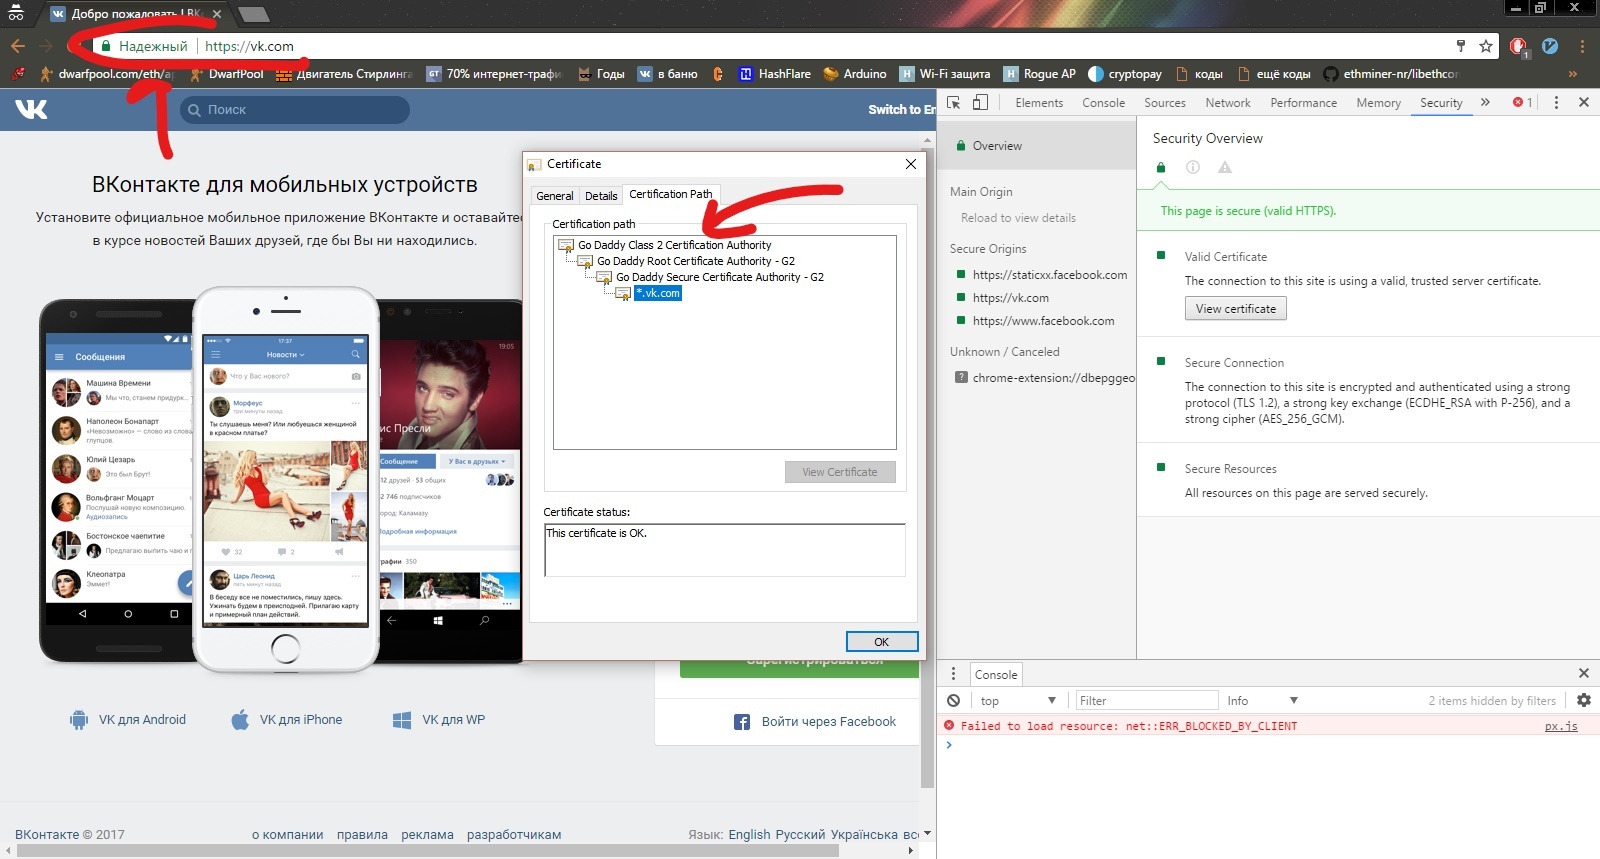Click the saved password key icon
Viewport: 1600px width, 859px height.
pyautogui.click(x=1461, y=46)
